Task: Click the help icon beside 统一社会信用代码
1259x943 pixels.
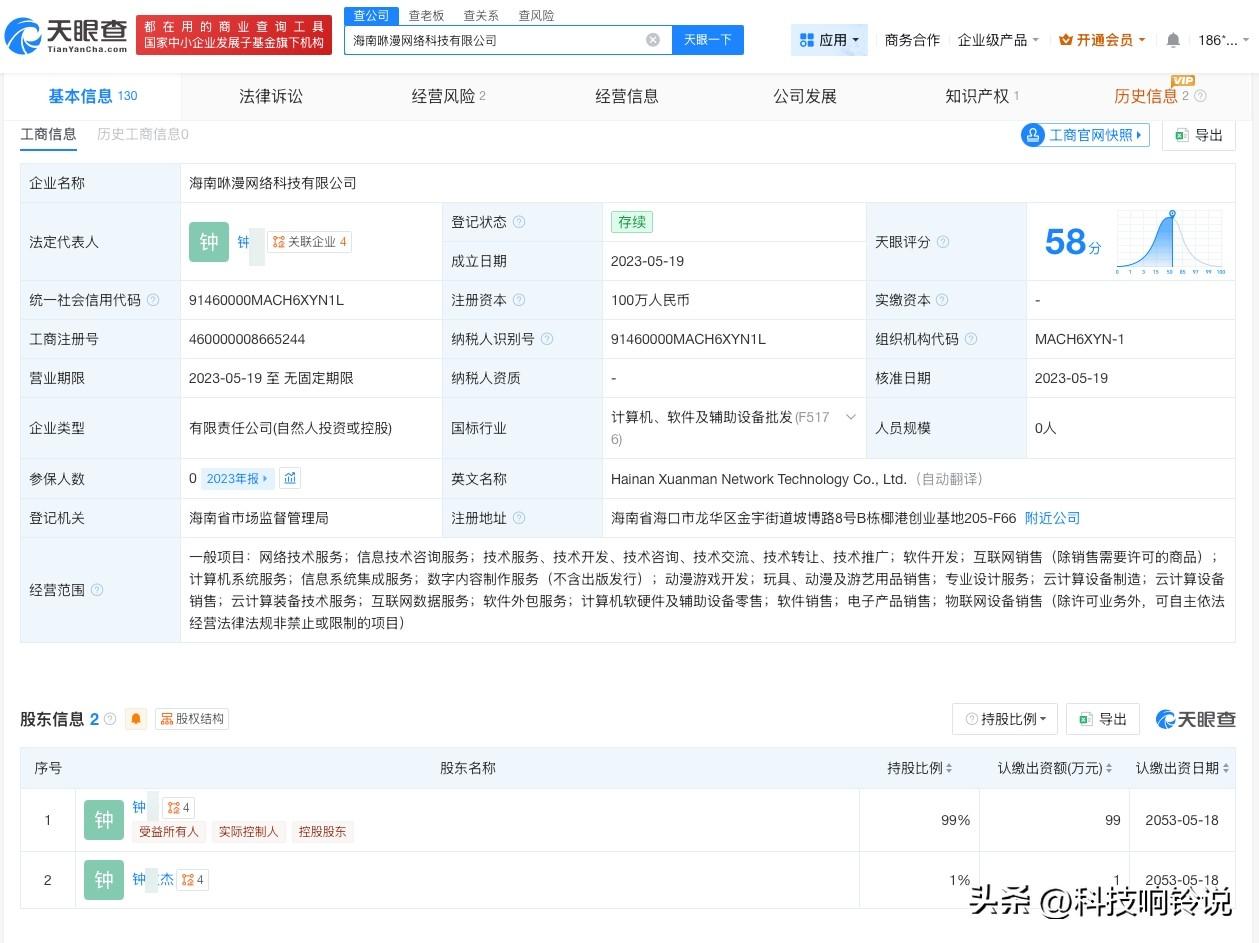Action: (x=152, y=300)
